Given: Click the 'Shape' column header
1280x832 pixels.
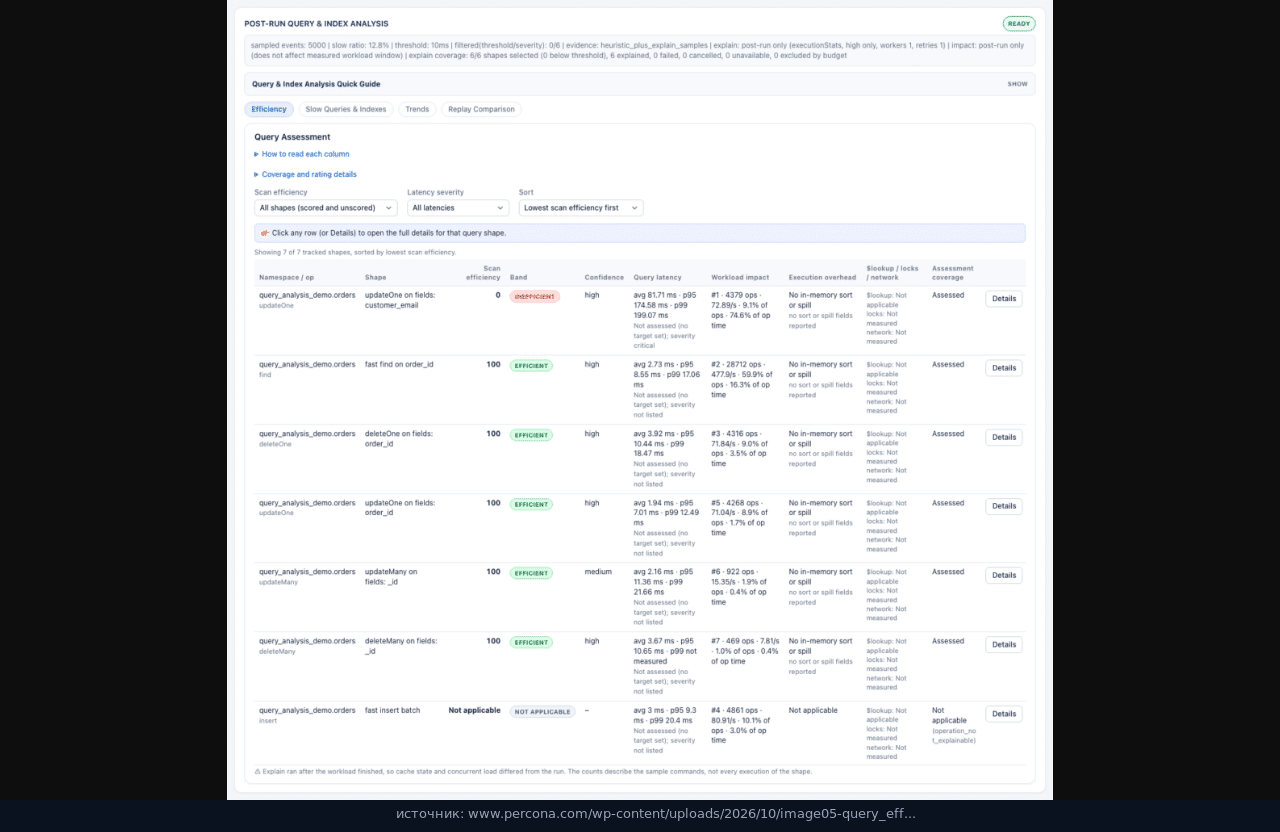Looking at the screenshot, I should 375,277.
